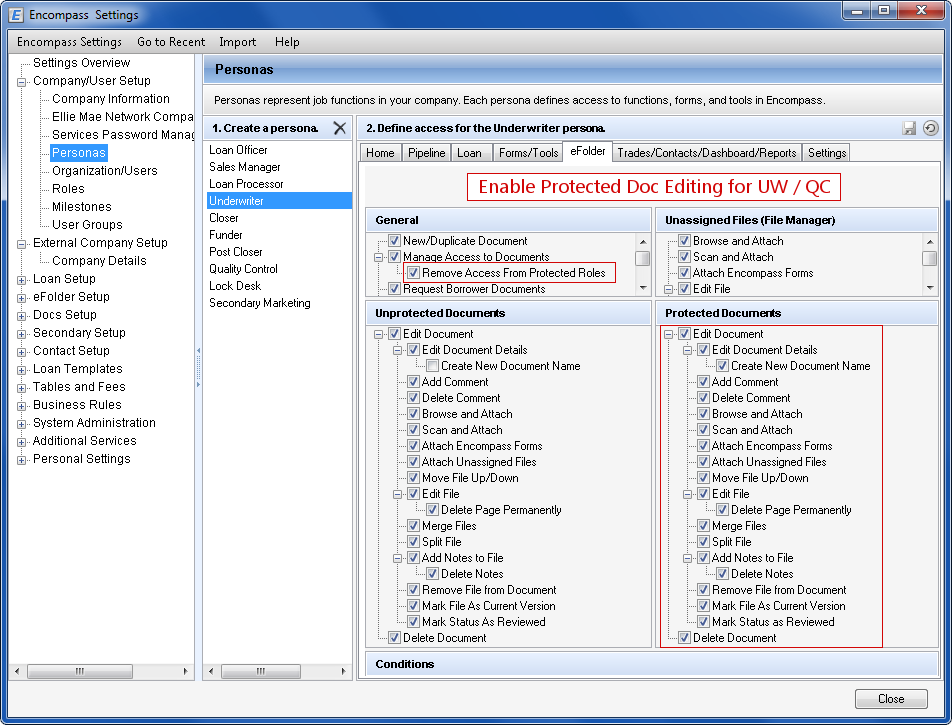Expand Business Rules tree node
The image size is (952, 725).
21,406
